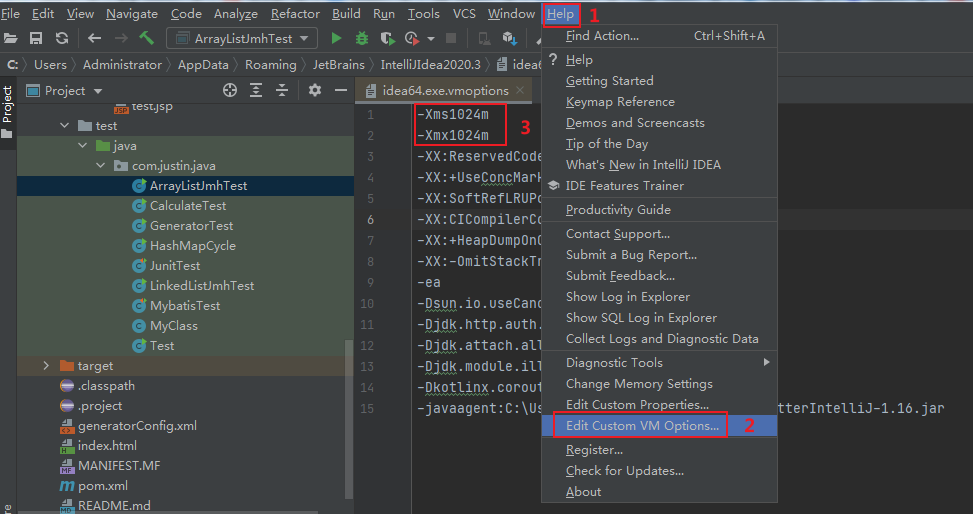Select ArrayListJmhTest class in tree

pyautogui.click(x=198, y=186)
